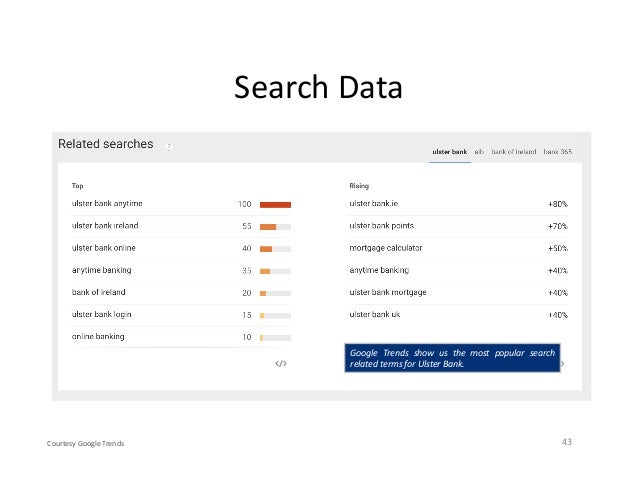638x493 pixels.
Task: Open the ulster bank points rising search
Action: click(x=382, y=226)
